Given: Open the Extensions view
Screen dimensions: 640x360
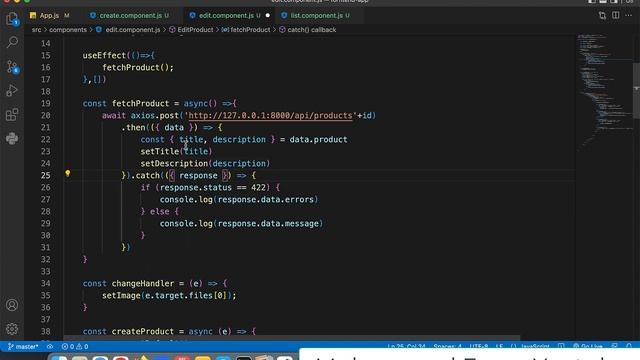Looking at the screenshot, I should click(12, 115).
